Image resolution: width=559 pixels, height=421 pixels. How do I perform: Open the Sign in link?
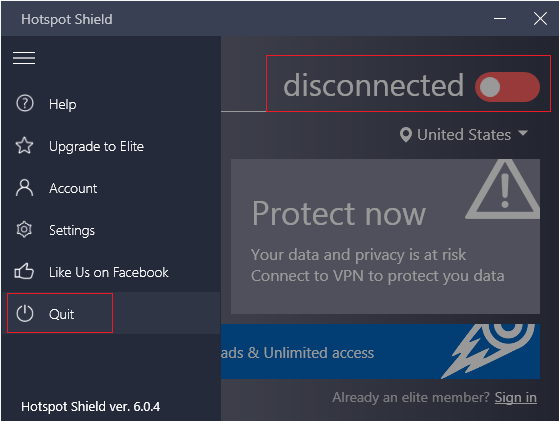point(516,397)
